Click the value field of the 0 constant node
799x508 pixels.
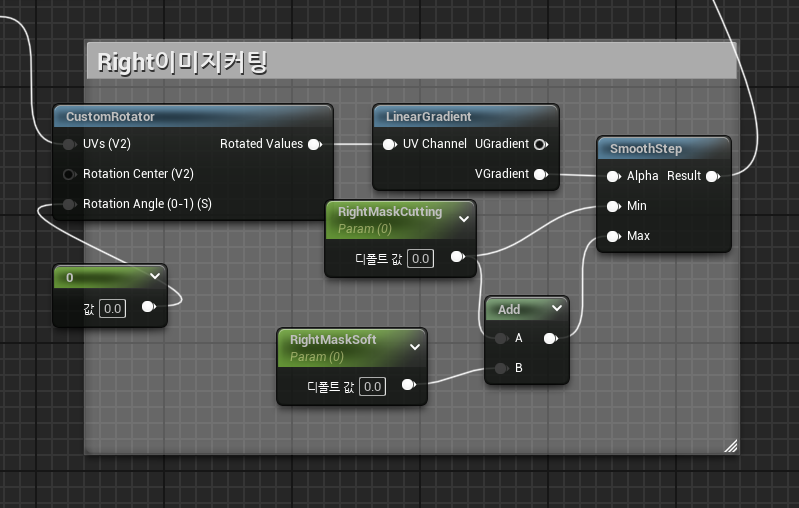(113, 308)
